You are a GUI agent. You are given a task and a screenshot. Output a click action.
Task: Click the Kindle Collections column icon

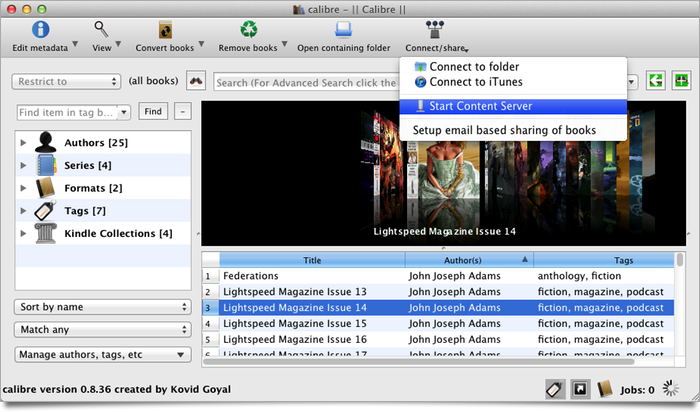(x=46, y=233)
